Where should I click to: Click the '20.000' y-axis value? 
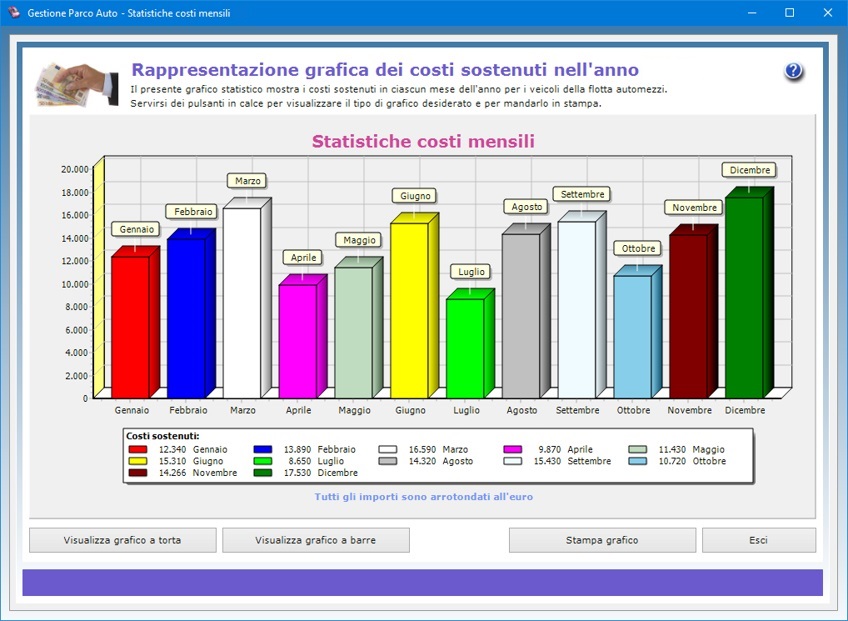75,169
